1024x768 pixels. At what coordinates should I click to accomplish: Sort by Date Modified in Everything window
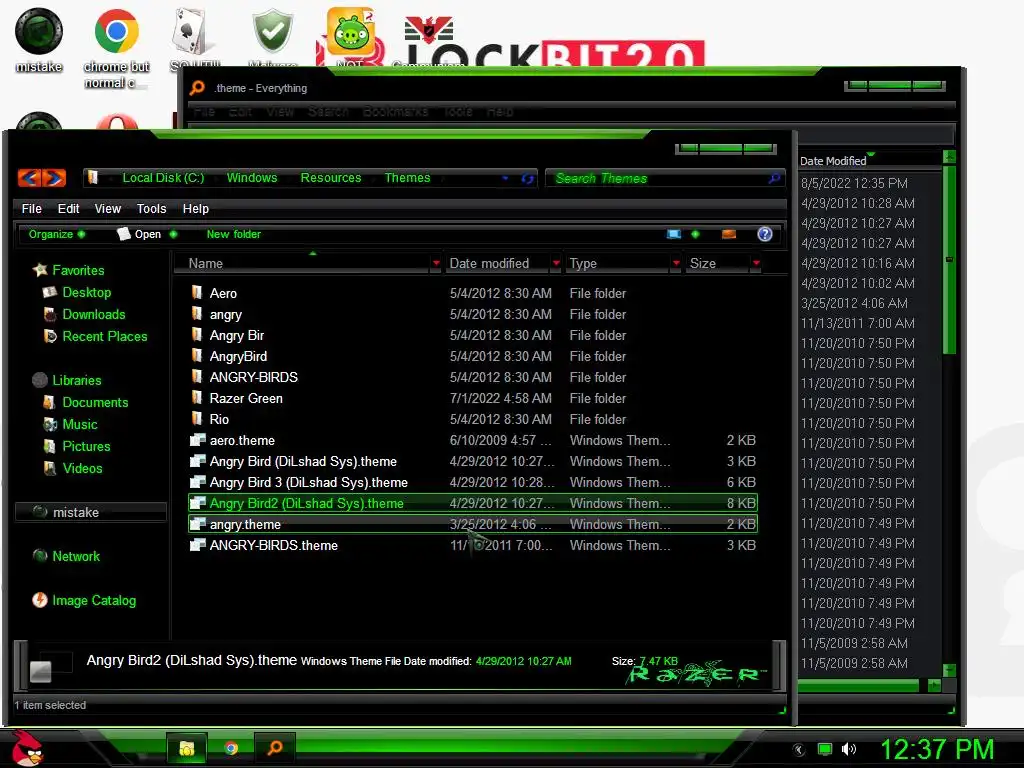[x=833, y=161]
